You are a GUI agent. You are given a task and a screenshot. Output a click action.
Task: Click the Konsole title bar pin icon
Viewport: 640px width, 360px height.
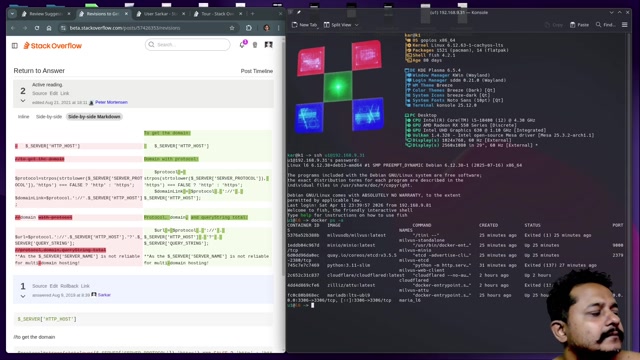point(299,13)
